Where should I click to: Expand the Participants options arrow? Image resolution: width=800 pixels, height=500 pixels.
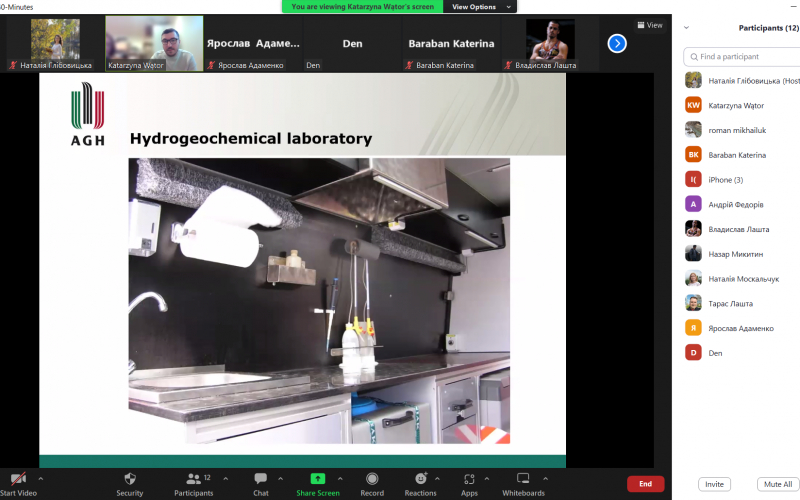coord(226,479)
